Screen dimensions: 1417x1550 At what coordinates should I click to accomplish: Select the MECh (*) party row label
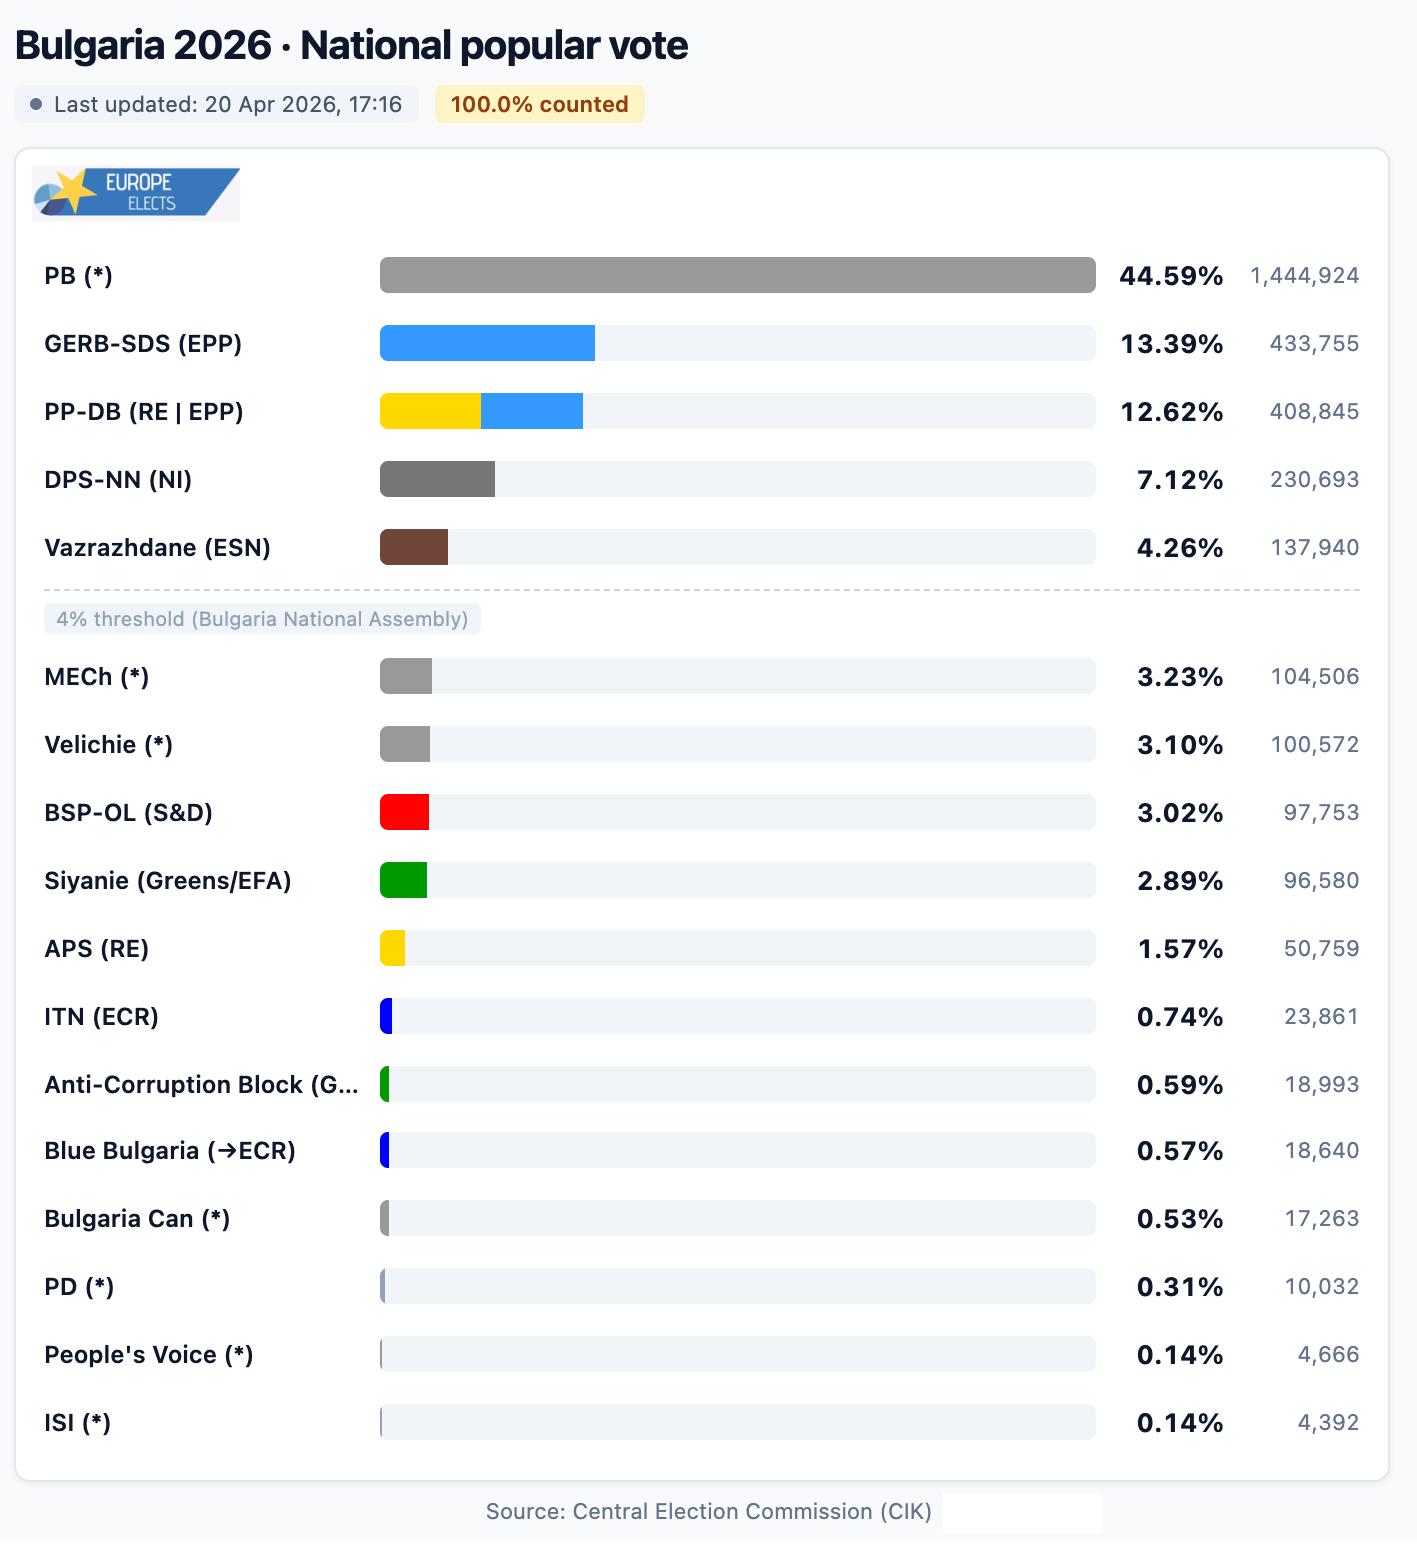click(97, 677)
